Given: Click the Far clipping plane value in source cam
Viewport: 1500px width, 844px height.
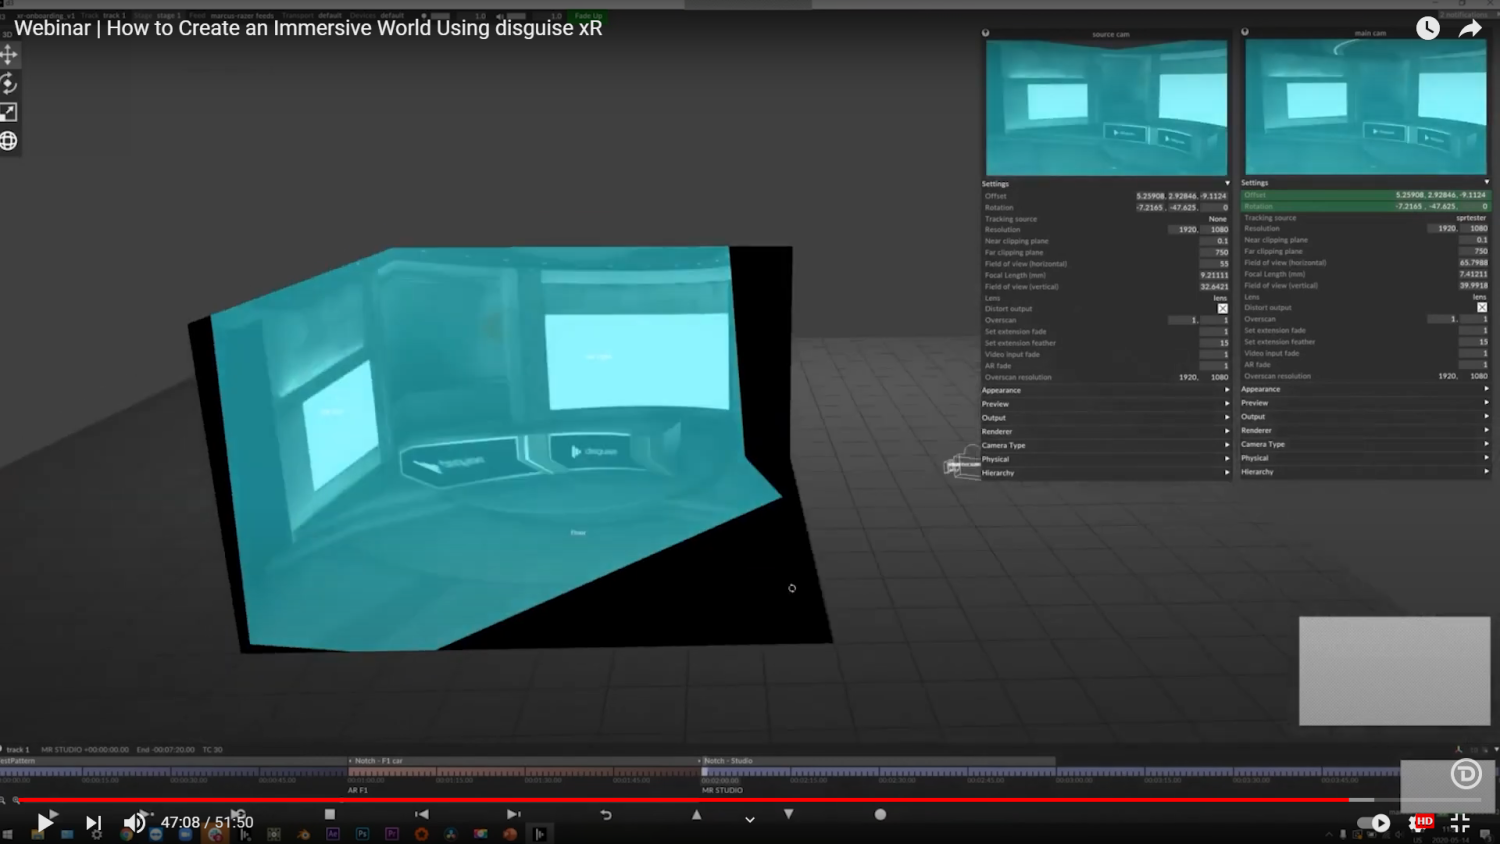Looking at the screenshot, I should click(1215, 253).
